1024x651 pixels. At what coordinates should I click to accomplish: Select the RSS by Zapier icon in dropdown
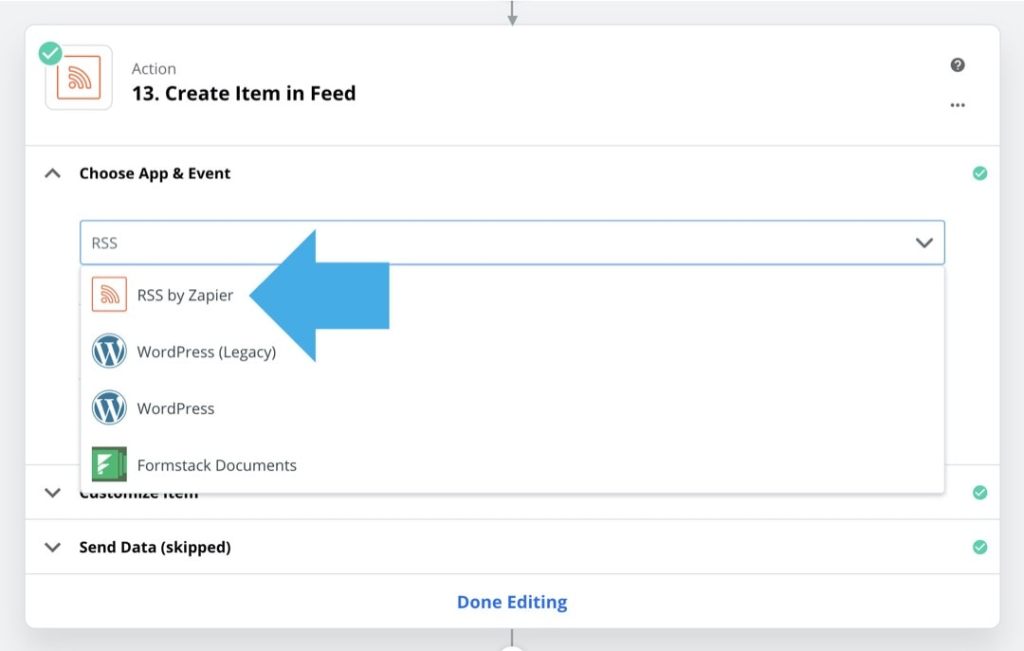(x=109, y=295)
